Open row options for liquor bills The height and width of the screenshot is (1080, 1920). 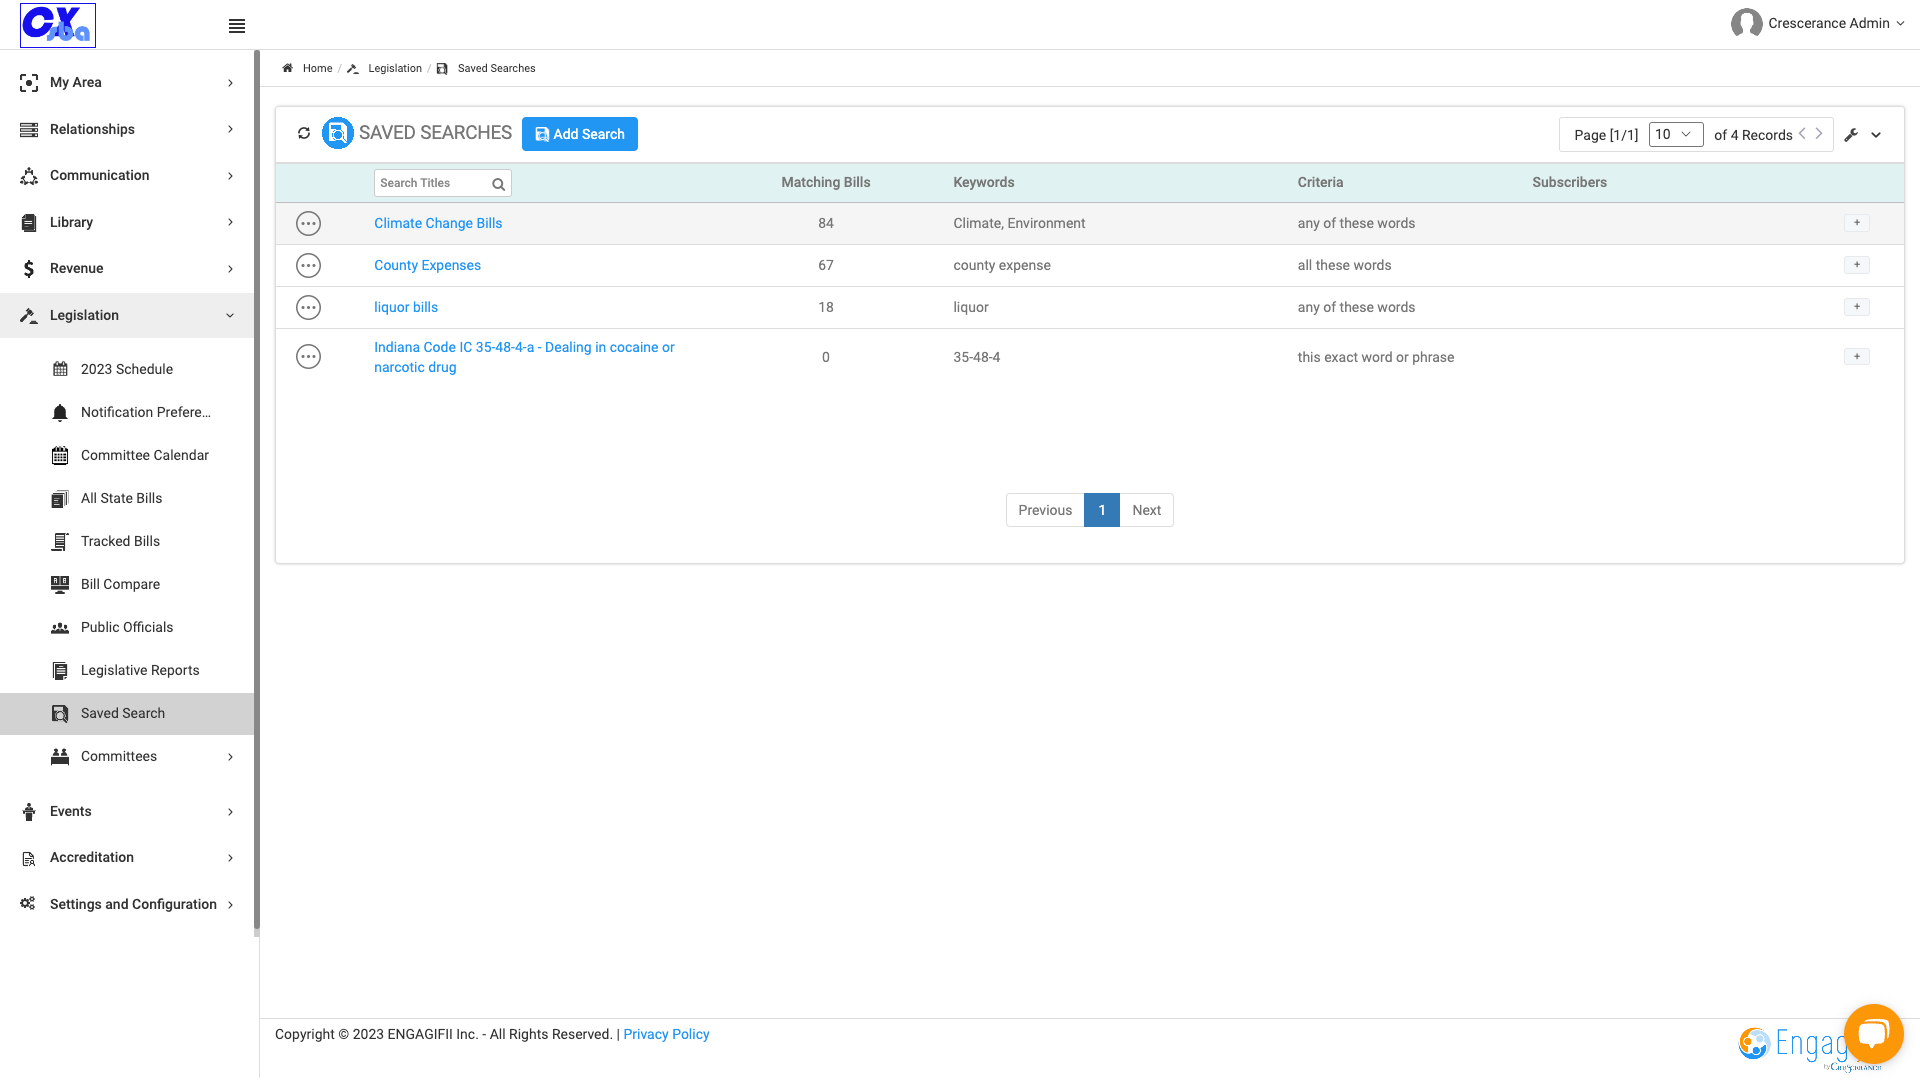point(309,307)
